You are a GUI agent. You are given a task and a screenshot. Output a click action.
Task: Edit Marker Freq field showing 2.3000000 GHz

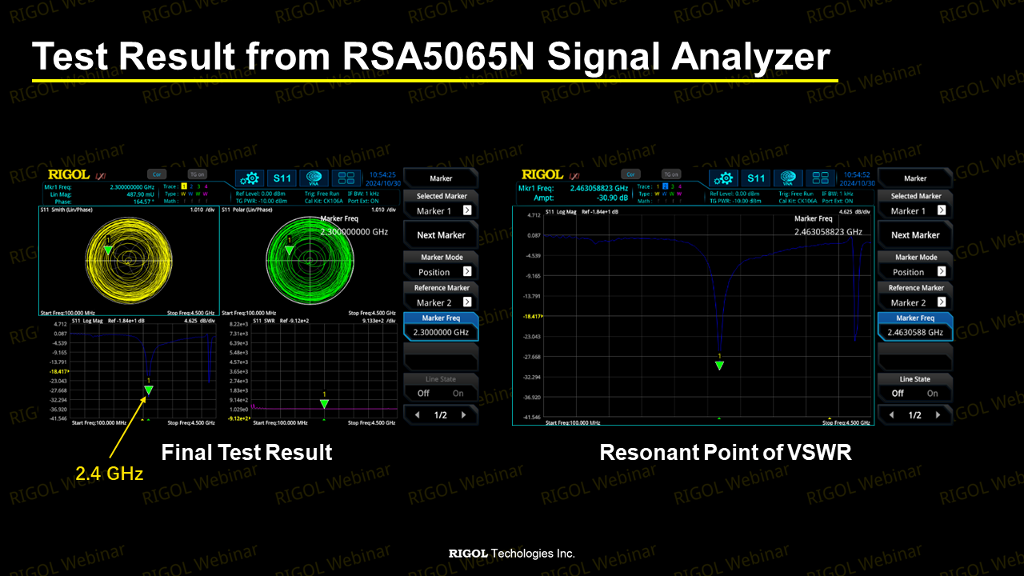[x=441, y=327]
